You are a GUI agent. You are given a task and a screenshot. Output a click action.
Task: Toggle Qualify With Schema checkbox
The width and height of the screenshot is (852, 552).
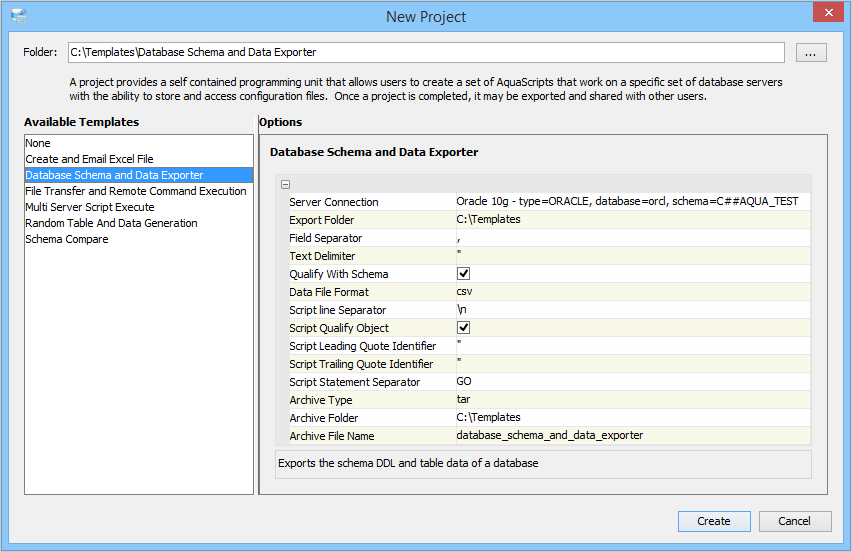[x=464, y=274]
